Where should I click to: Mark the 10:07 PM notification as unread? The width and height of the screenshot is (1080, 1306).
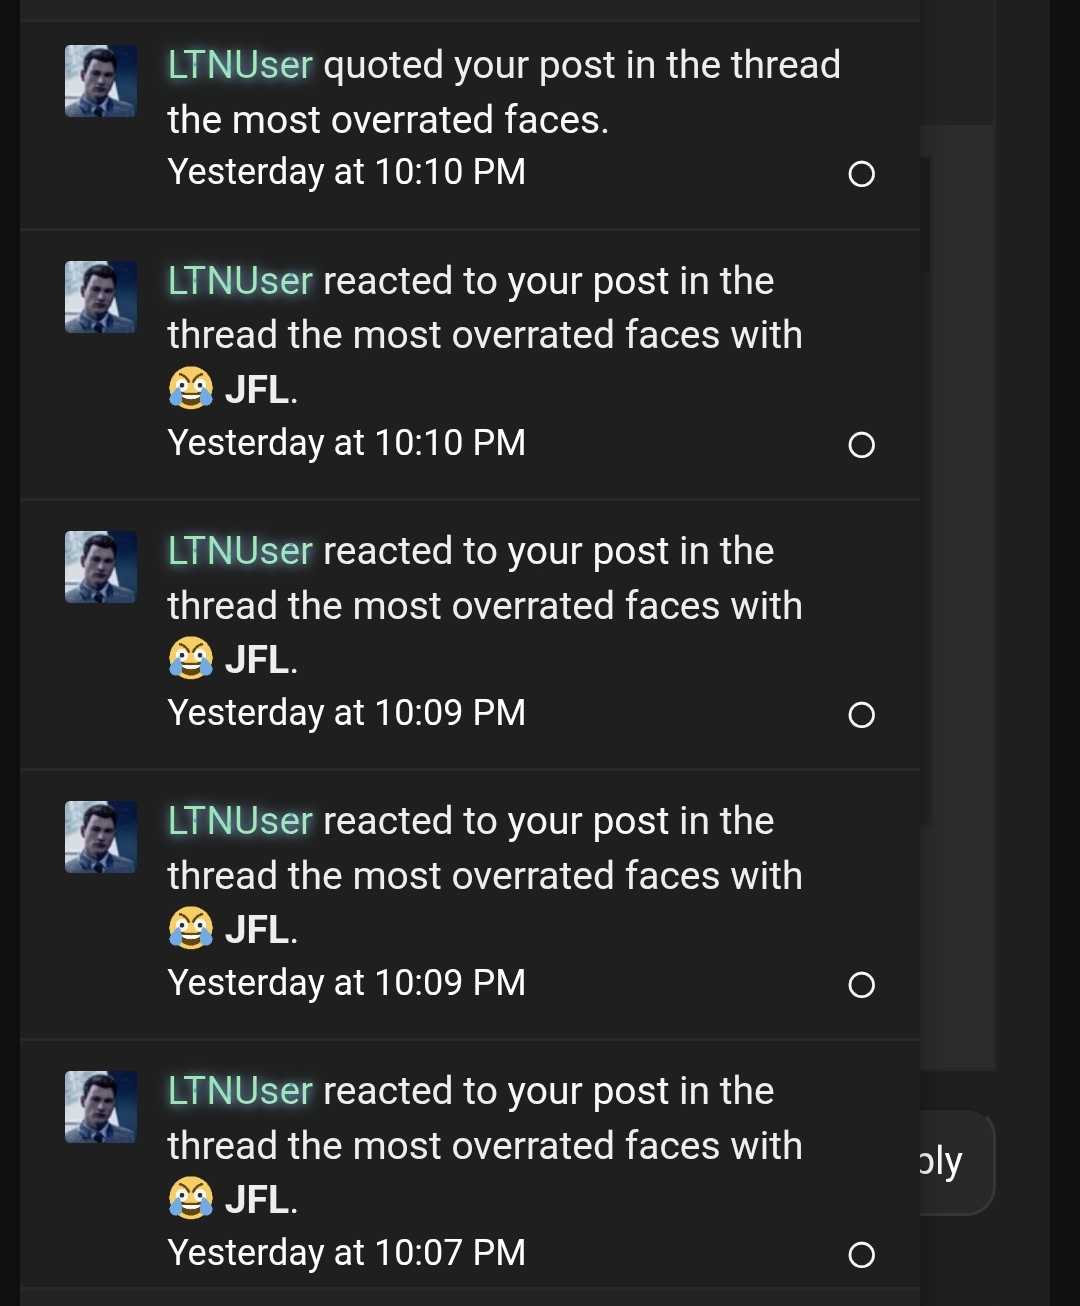tap(861, 1254)
